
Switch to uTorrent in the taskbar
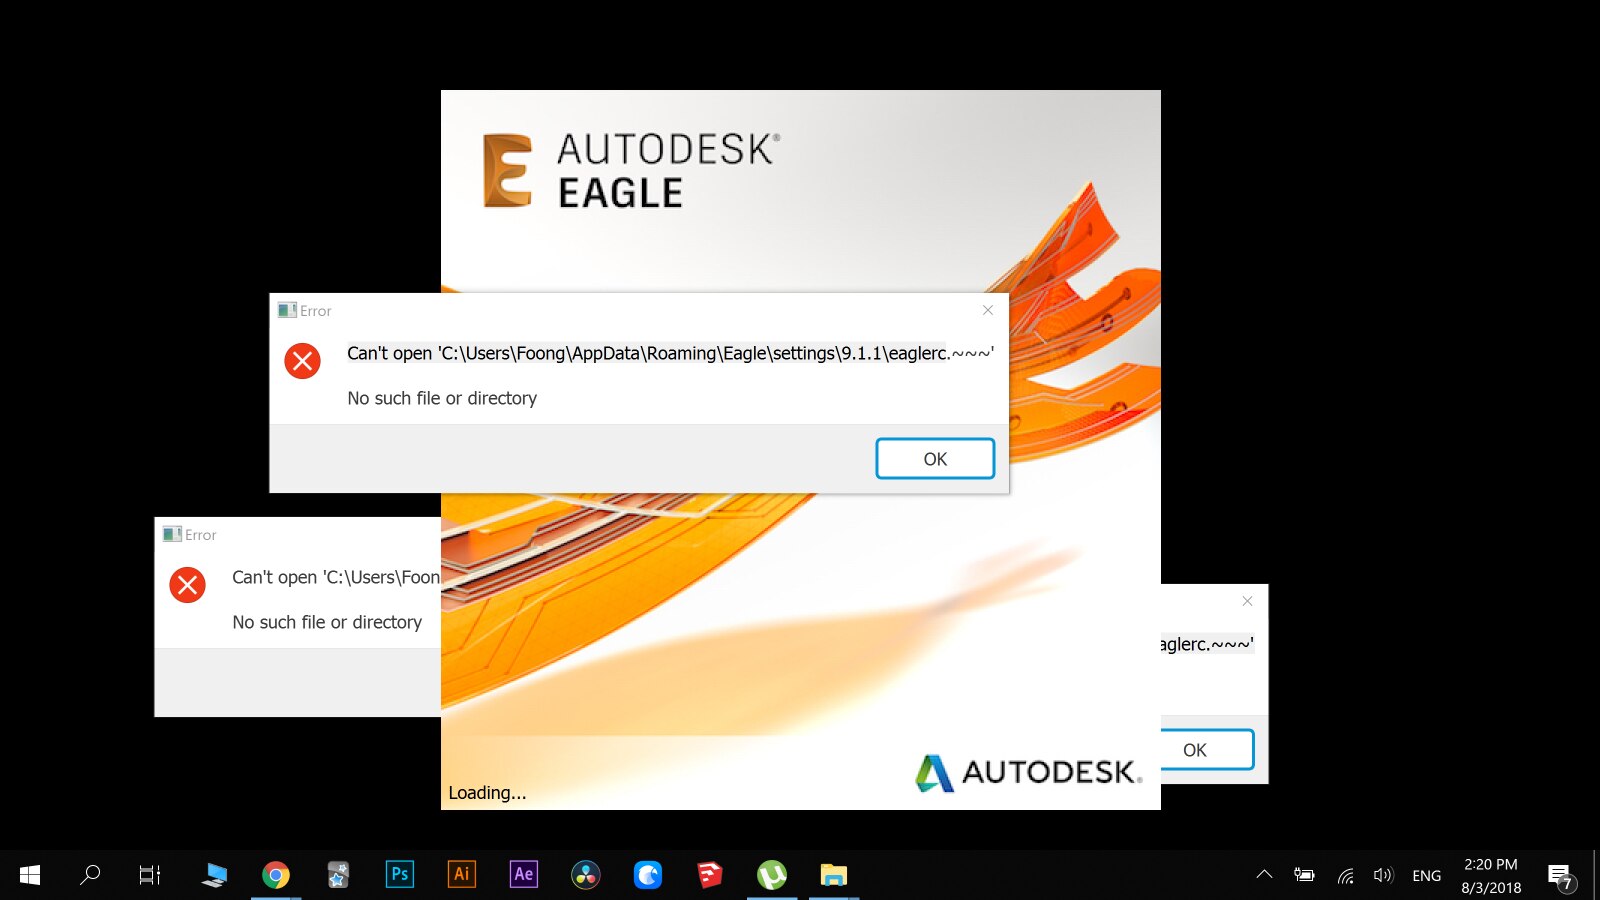772,875
